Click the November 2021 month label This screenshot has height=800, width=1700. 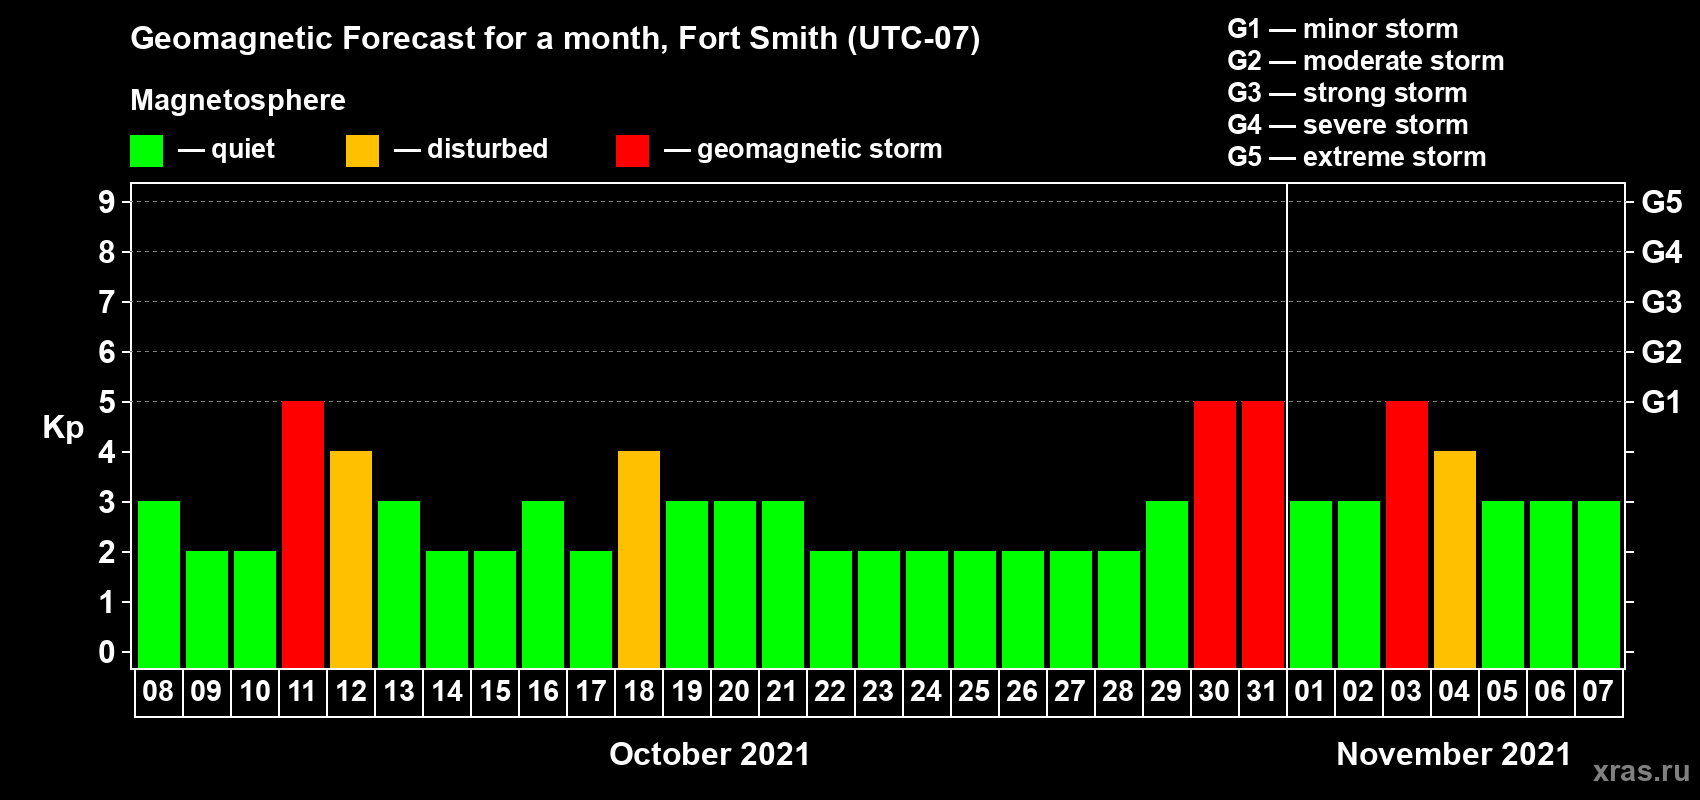coord(1454,754)
